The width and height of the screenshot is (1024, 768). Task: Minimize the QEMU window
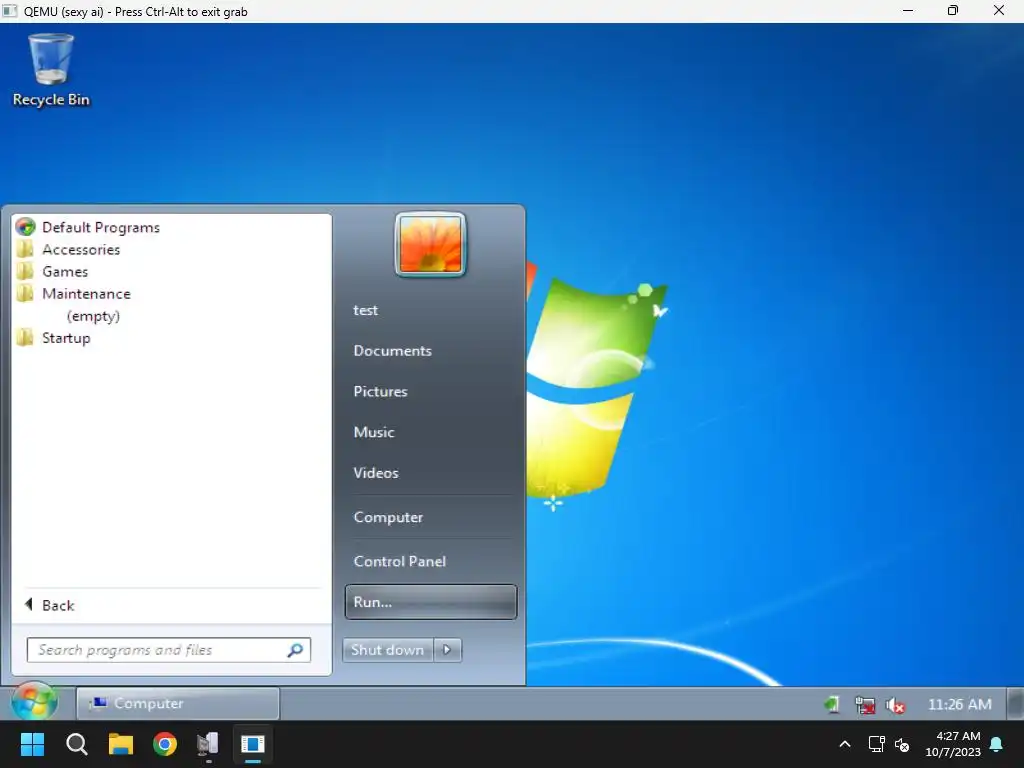(x=908, y=10)
